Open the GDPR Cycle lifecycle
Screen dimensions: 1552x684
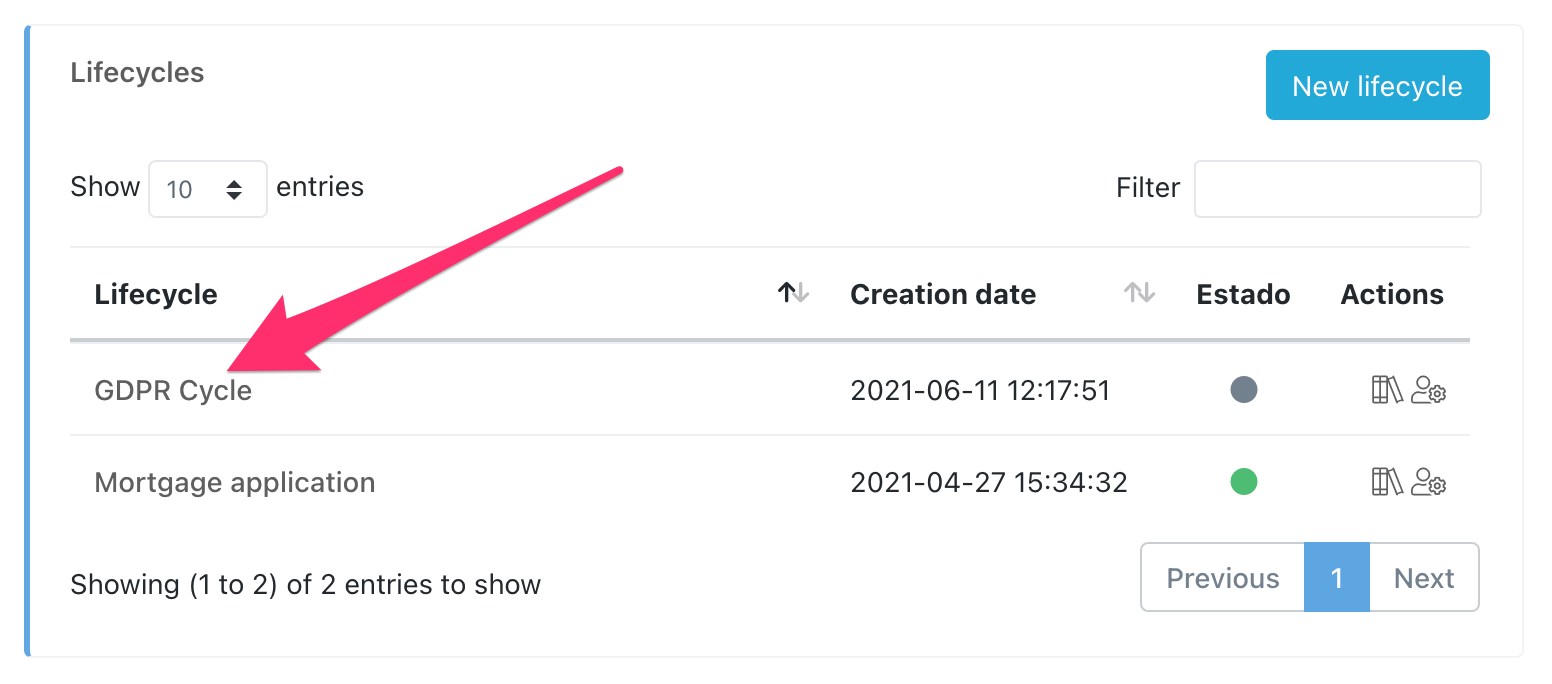pyautogui.click(x=173, y=390)
